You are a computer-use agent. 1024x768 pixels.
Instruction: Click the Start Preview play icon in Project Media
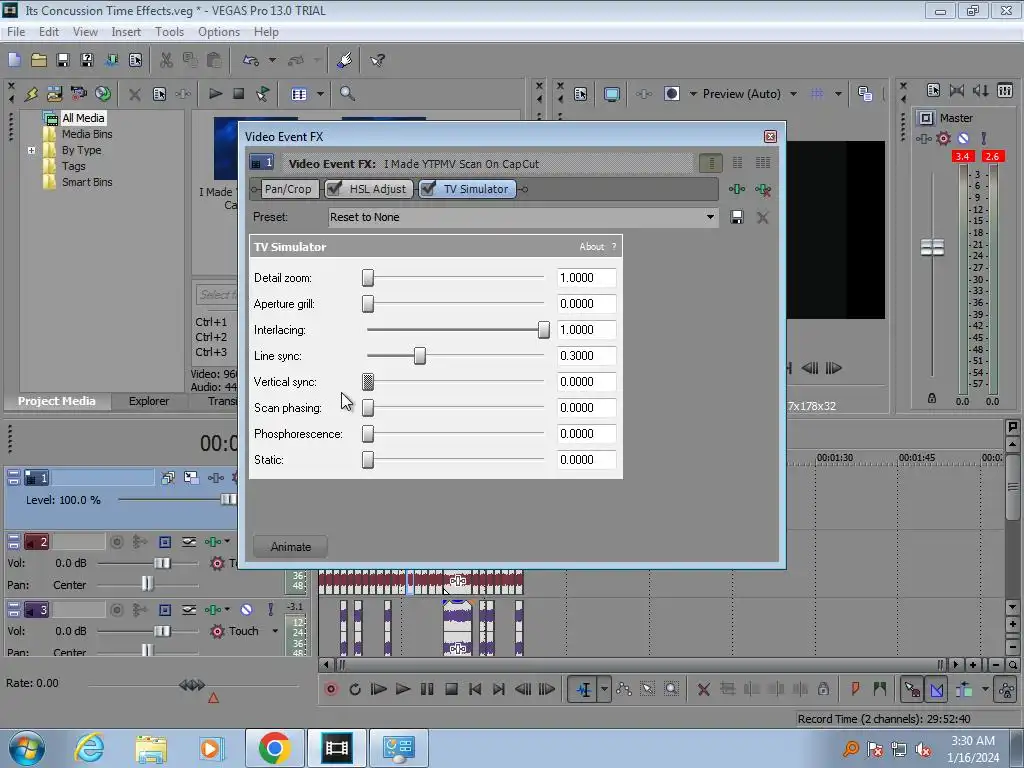pos(216,94)
